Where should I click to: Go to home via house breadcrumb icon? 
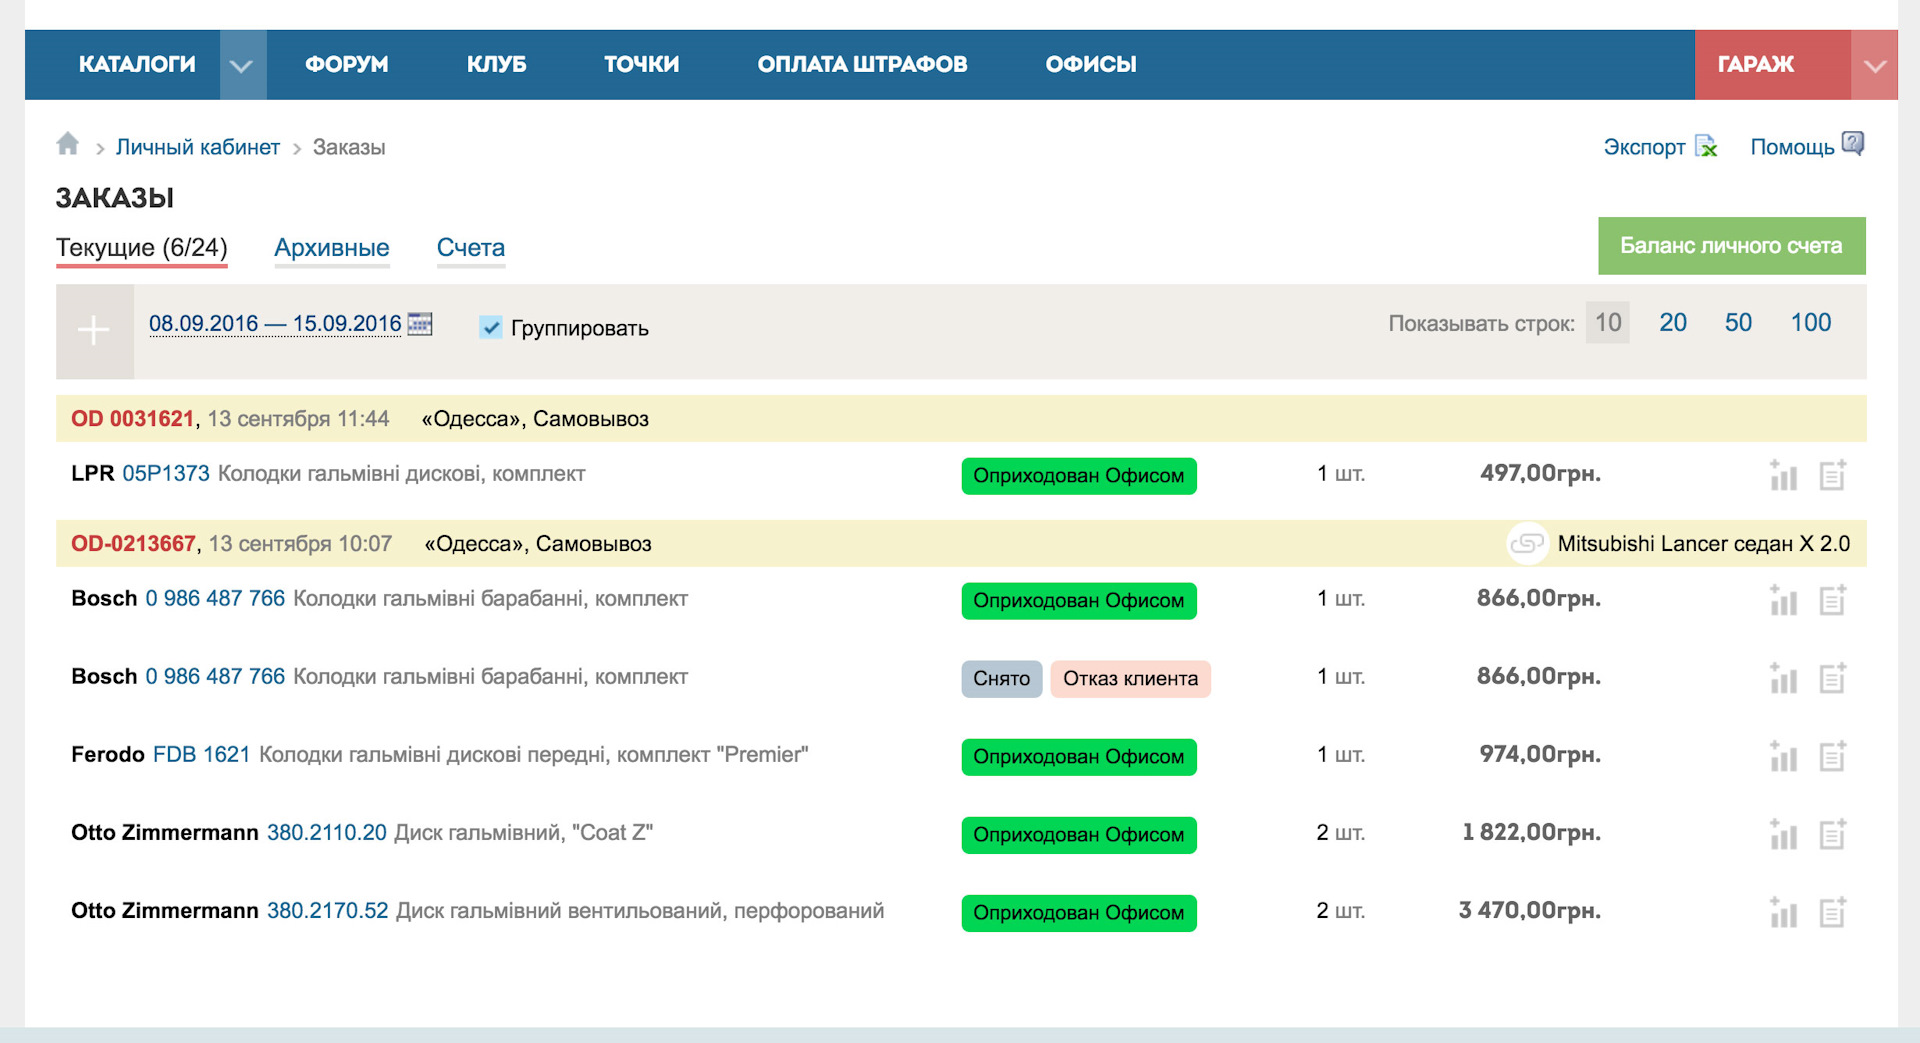[68, 144]
